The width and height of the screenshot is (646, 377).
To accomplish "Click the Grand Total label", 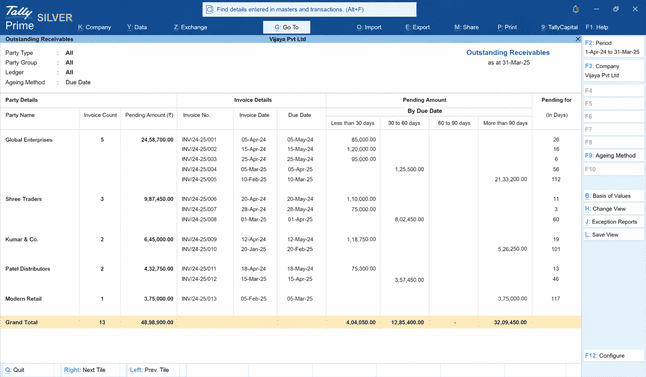I will 21,322.
